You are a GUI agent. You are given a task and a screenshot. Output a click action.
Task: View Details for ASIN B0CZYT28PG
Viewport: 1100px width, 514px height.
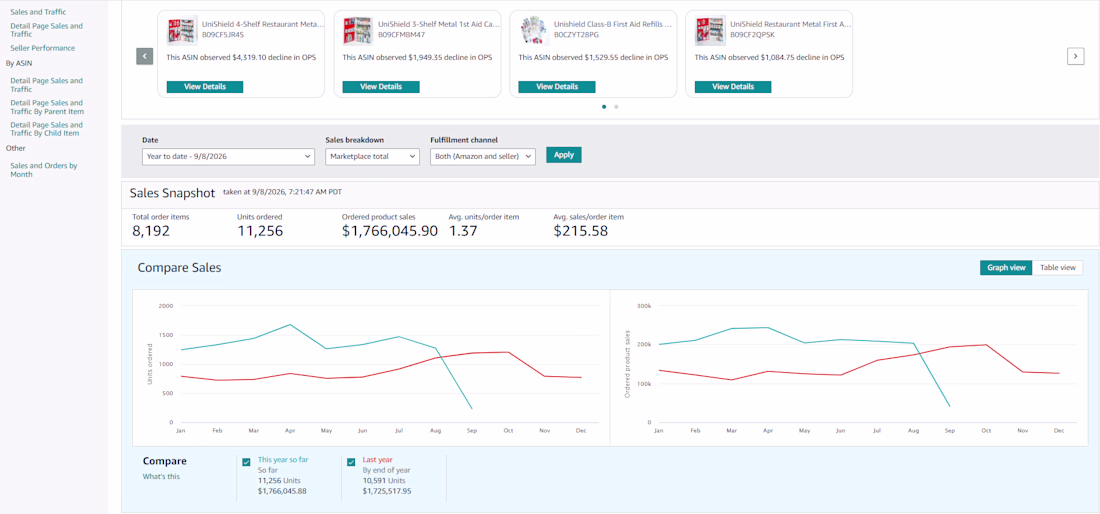click(557, 87)
